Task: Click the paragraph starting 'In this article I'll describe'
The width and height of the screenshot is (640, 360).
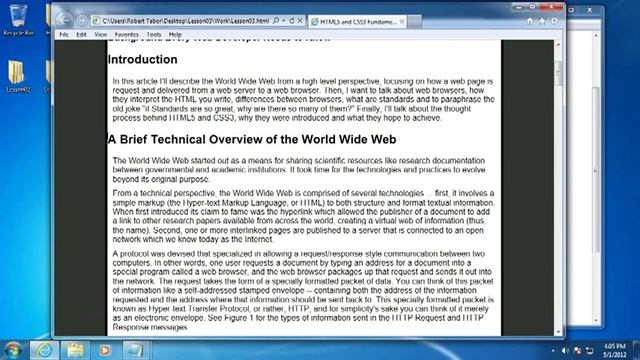Action: 303,100
